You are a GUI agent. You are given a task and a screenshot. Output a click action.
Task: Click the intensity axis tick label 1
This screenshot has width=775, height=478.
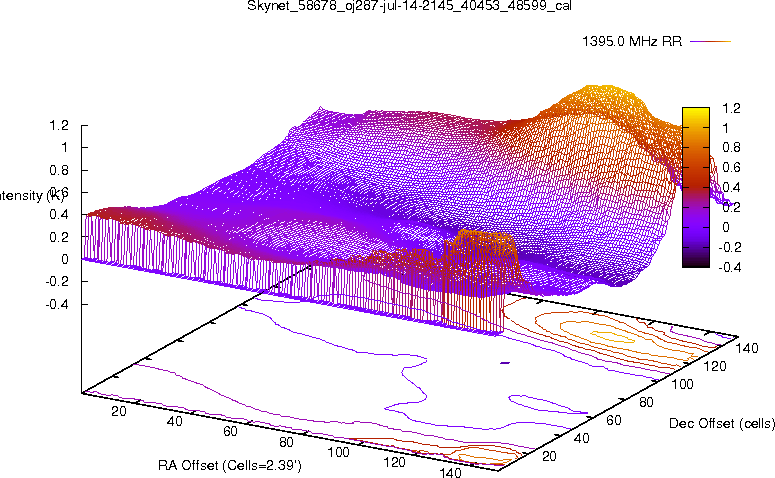(x=64, y=148)
